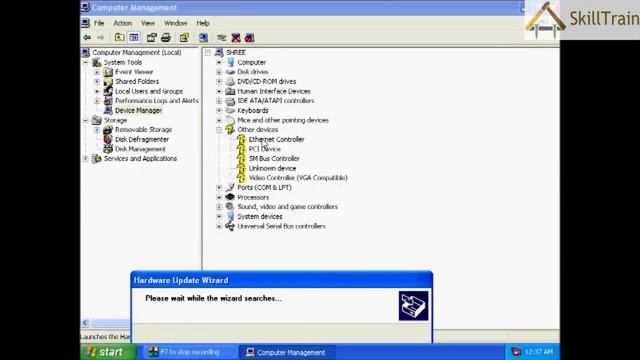Select the PCI Device entry
The image size is (640, 360).
click(x=264, y=149)
